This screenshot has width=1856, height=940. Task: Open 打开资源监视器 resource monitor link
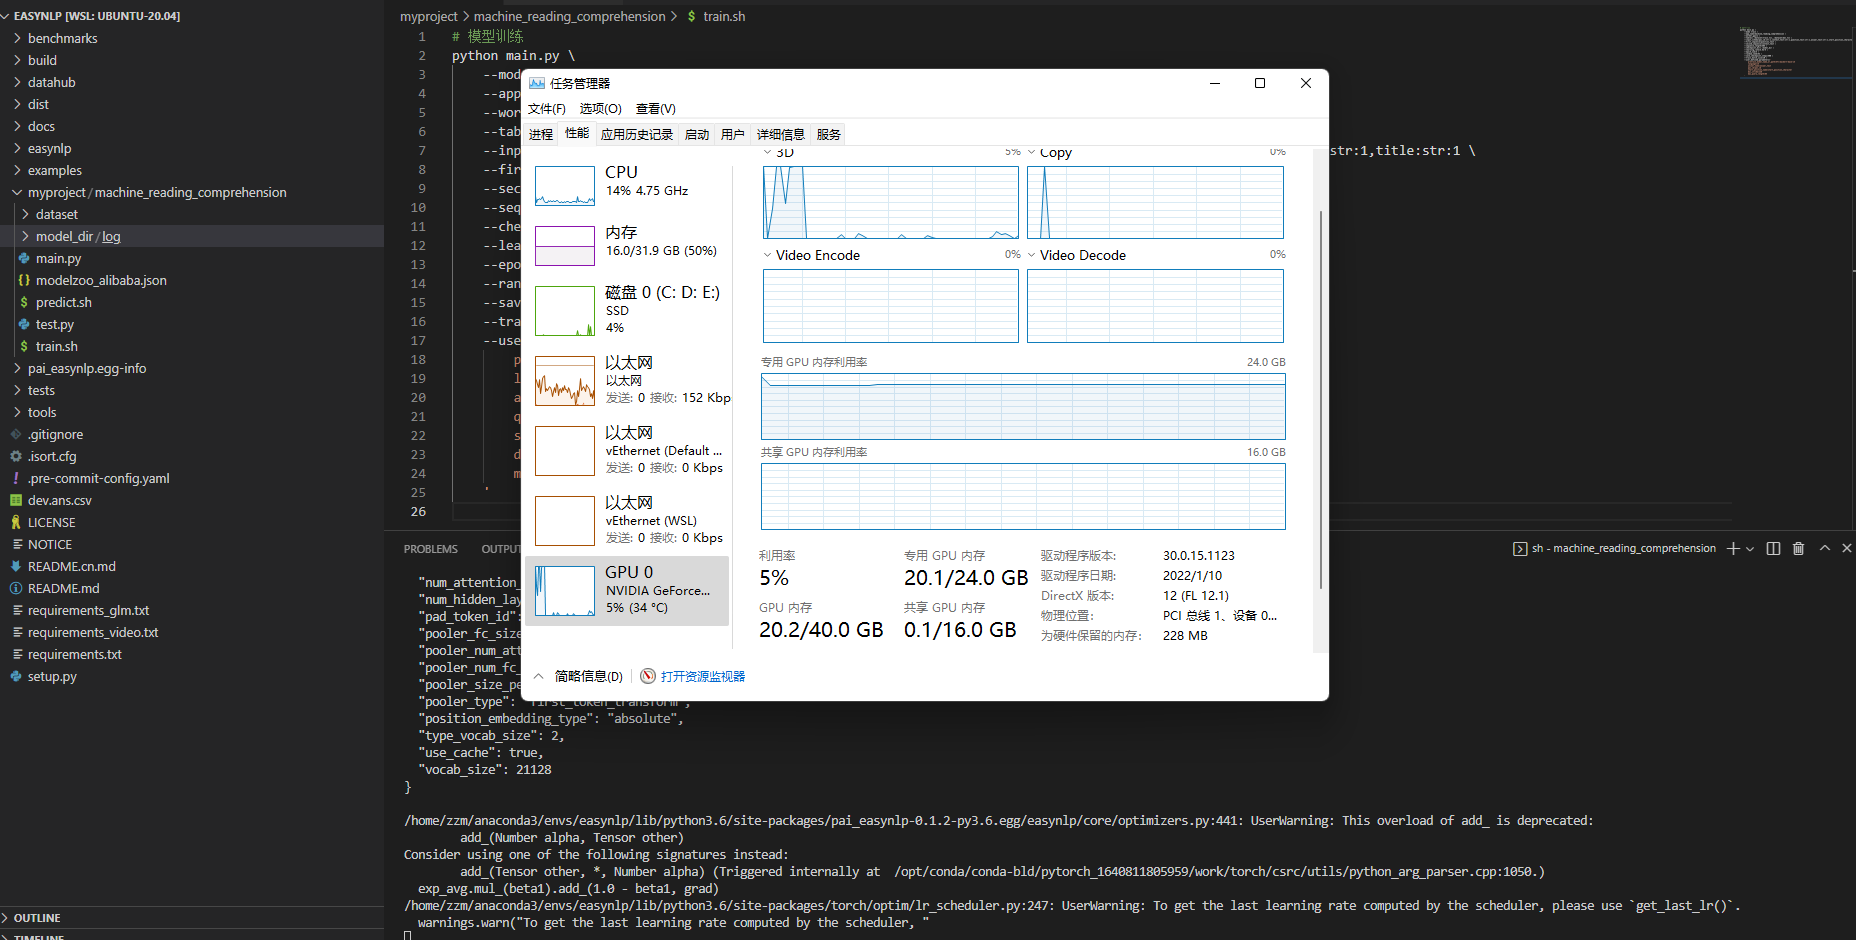tap(703, 676)
